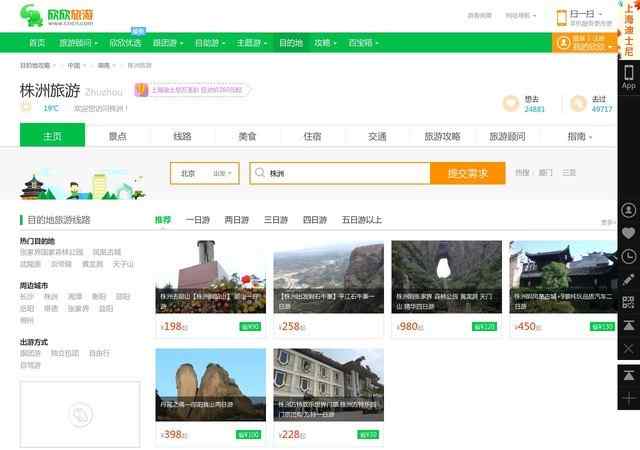Open the ¥980 Zhangjiajie tour thumbnail
The width and height of the screenshot is (640, 450).
pos(447,277)
